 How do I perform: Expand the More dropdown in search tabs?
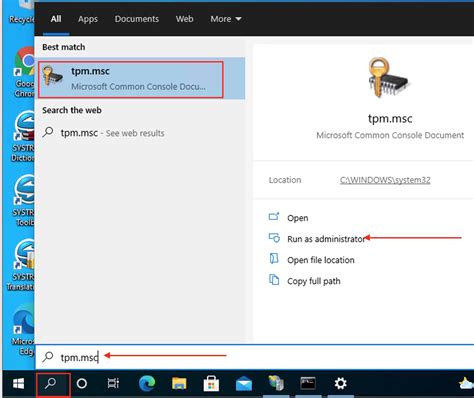point(226,19)
